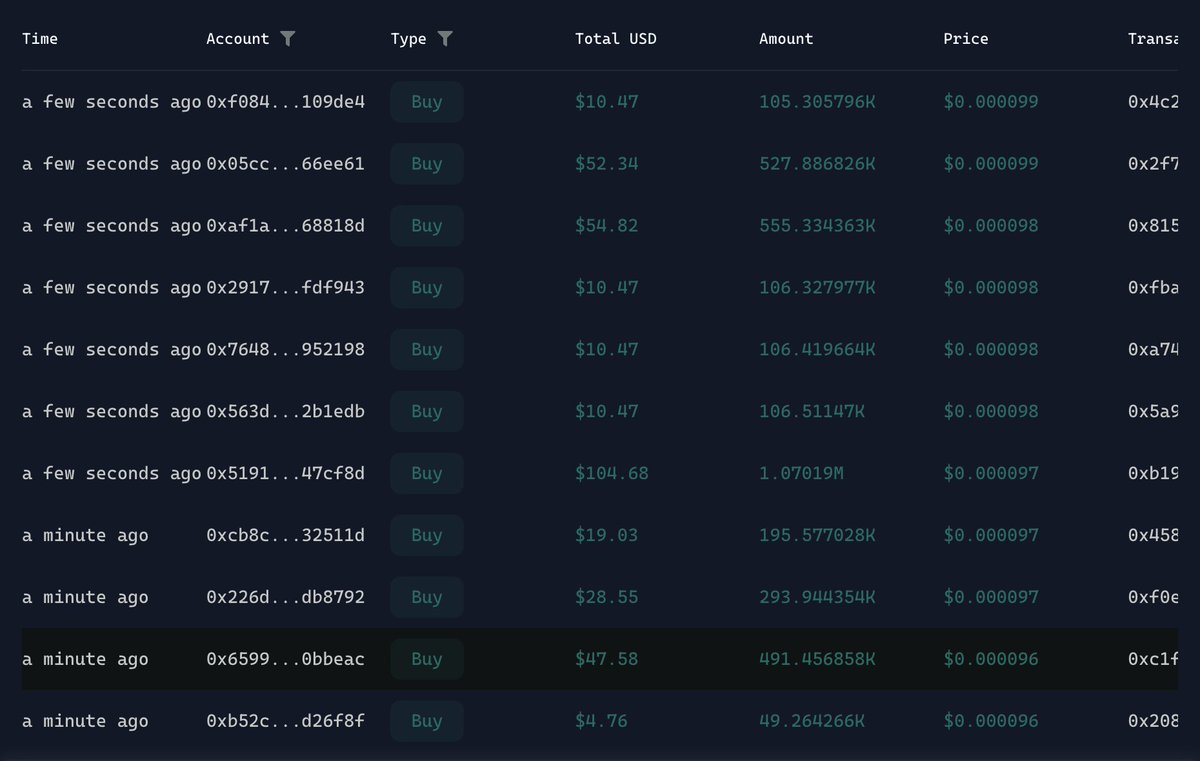Select the 106.327977K amount cell
1200x761 pixels.
pos(818,288)
